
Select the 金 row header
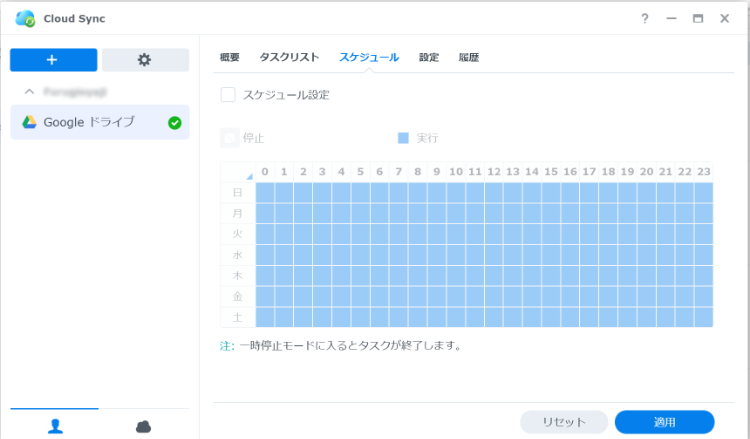238,296
